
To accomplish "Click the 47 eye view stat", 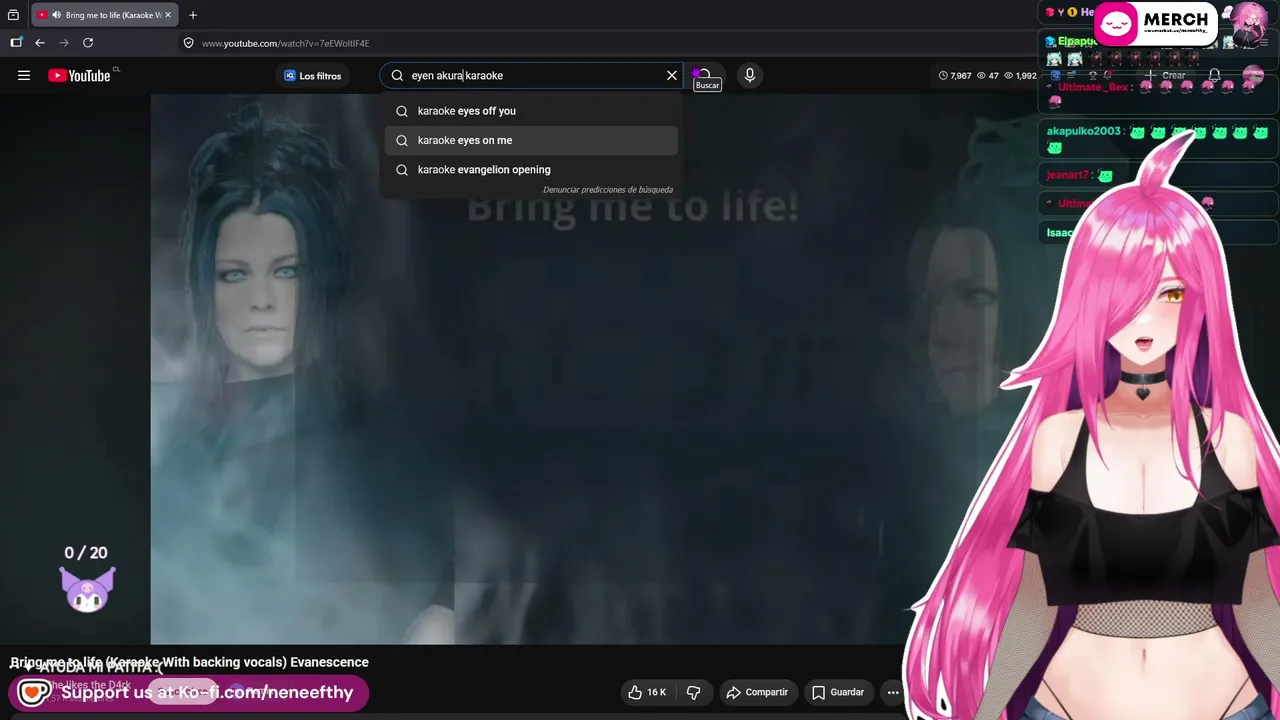I will pos(987,76).
